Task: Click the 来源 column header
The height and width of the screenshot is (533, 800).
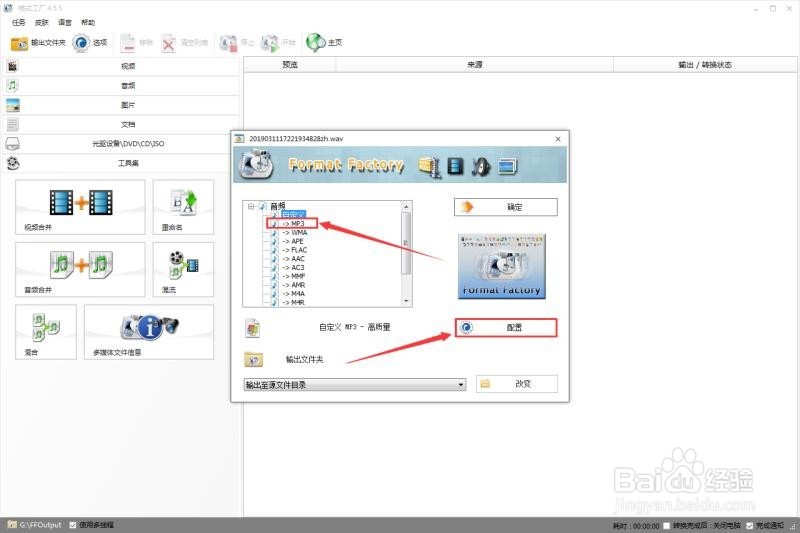Action: [x=474, y=65]
